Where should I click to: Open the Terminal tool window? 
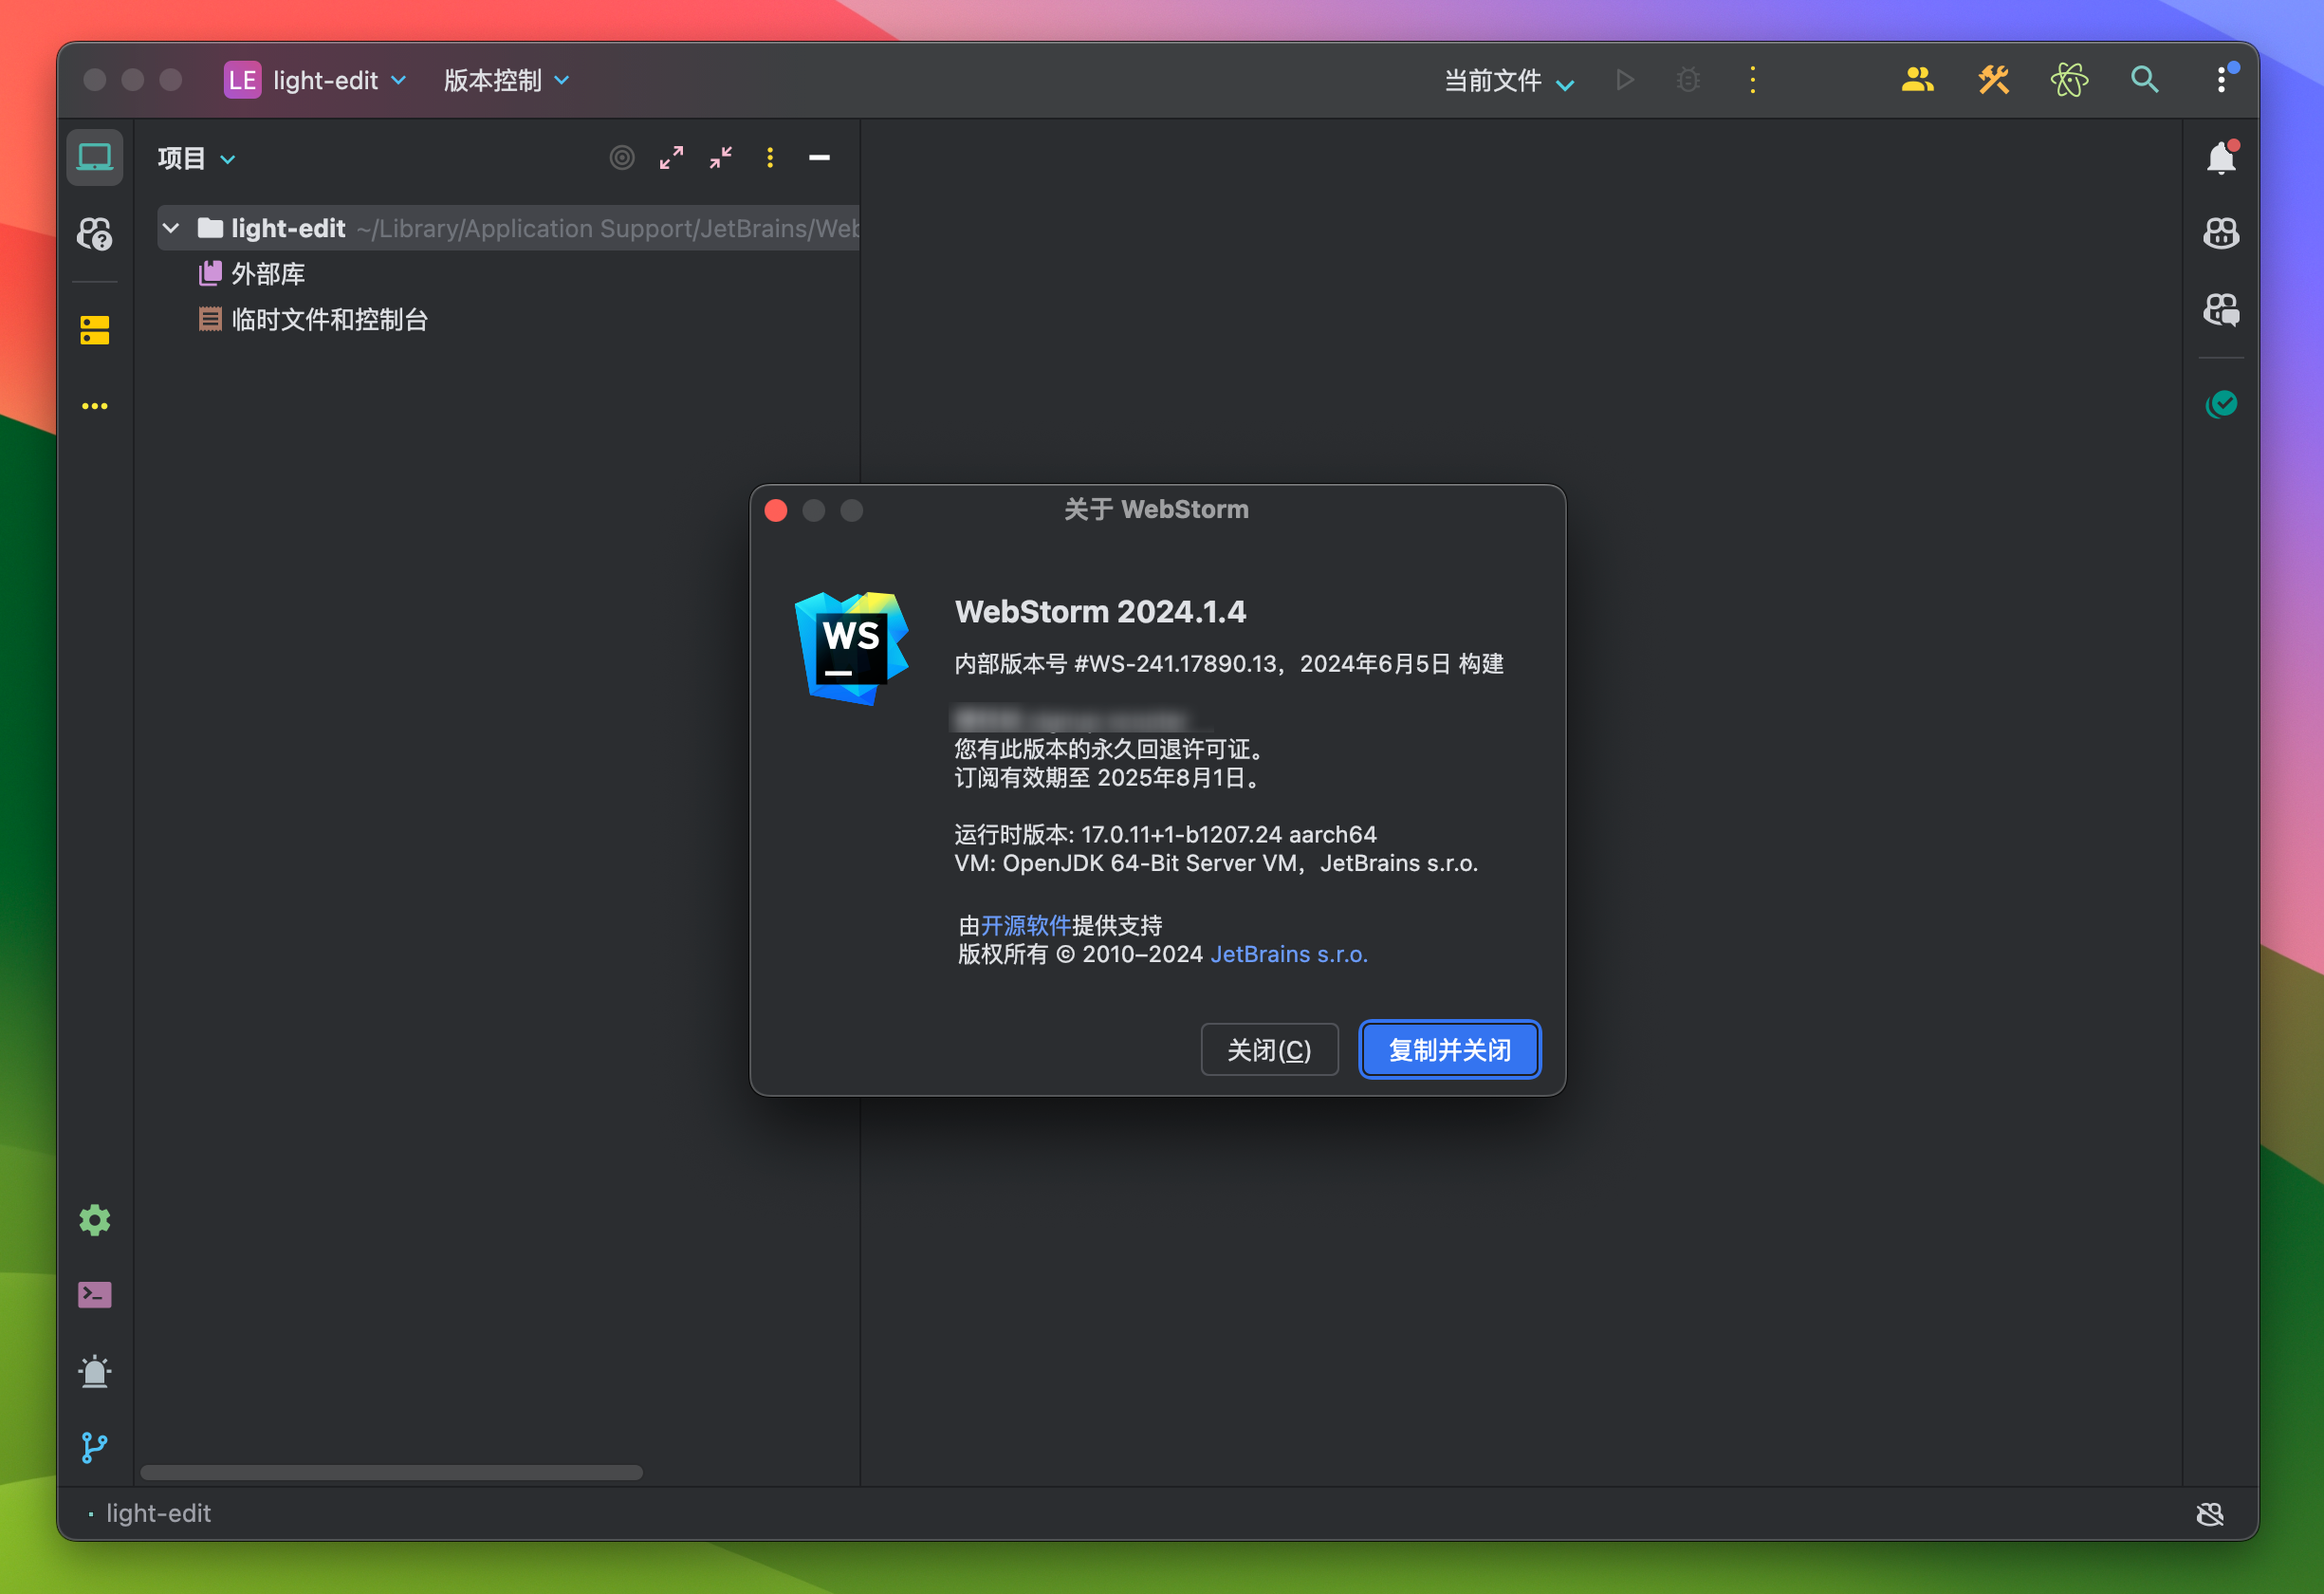click(x=95, y=1296)
